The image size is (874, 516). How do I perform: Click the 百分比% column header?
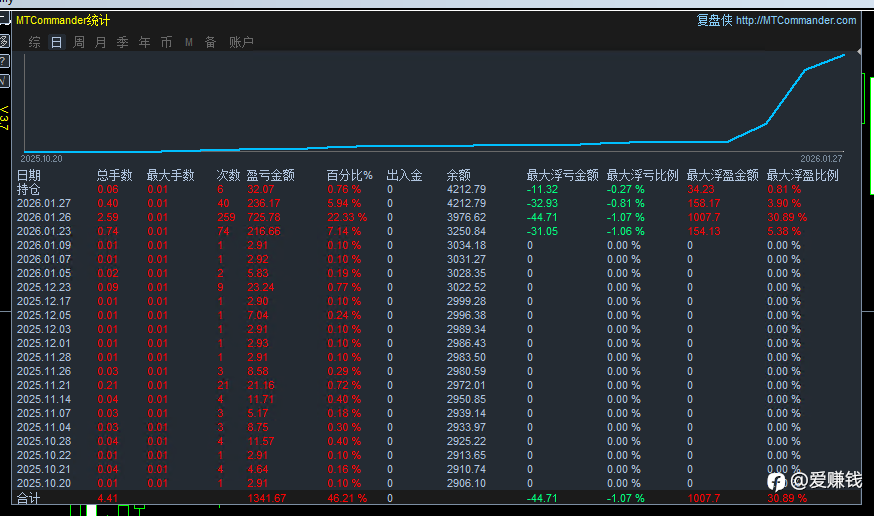(x=349, y=176)
